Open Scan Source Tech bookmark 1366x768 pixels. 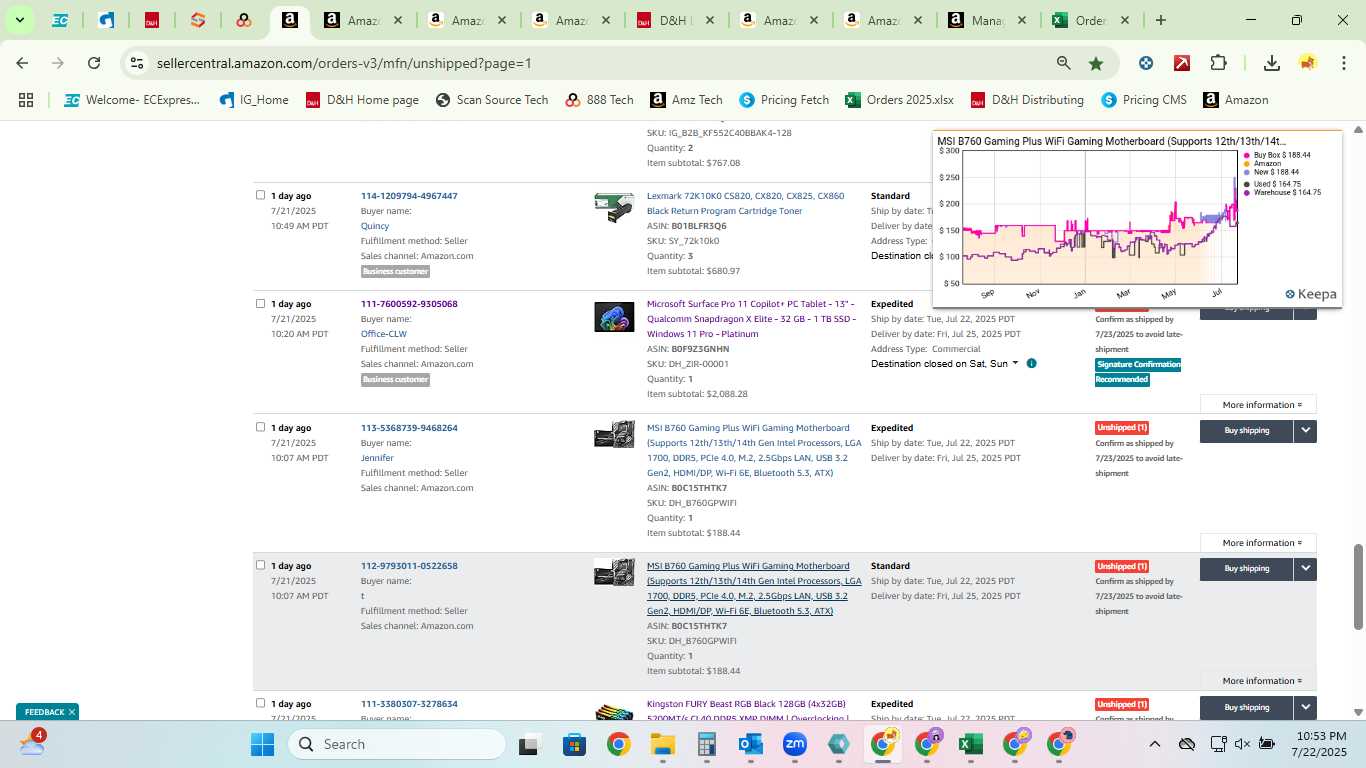click(x=492, y=100)
